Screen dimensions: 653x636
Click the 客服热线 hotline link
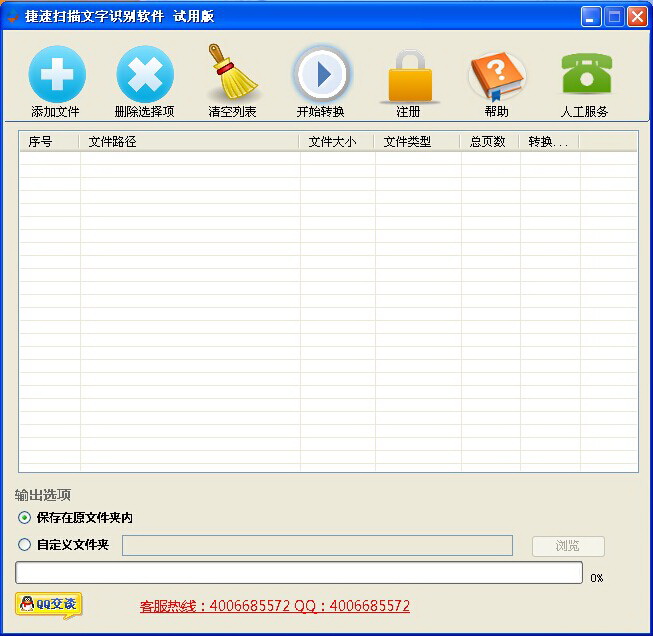click(x=274, y=606)
